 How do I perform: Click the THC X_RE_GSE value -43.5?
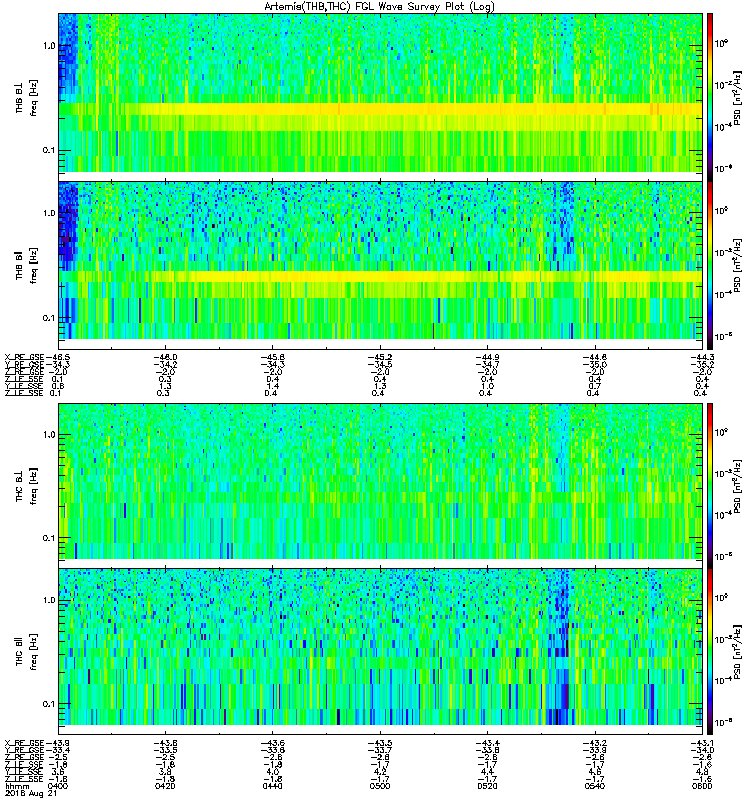[380, 743]
